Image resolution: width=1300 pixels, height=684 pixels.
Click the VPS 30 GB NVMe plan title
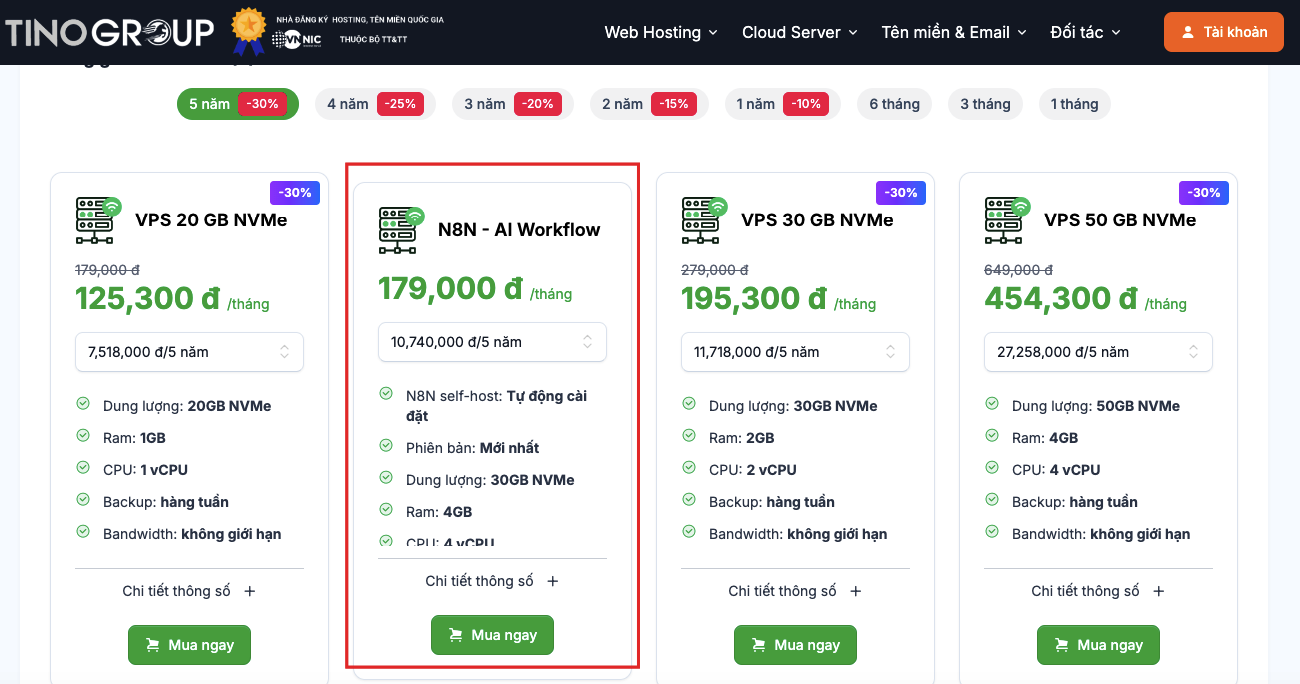click(817, 220)
